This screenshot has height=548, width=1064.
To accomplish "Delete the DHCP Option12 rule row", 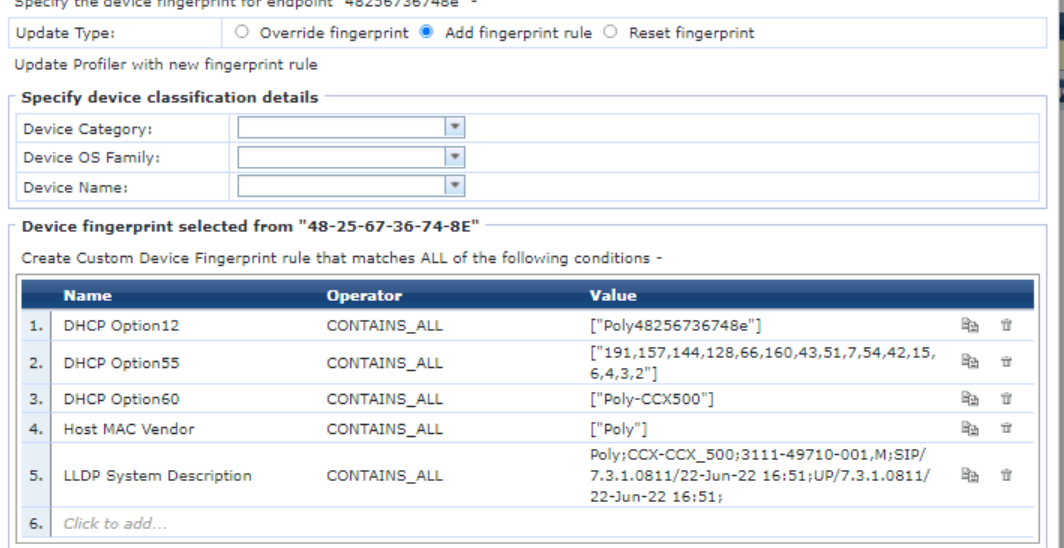I will point(1006,325).
